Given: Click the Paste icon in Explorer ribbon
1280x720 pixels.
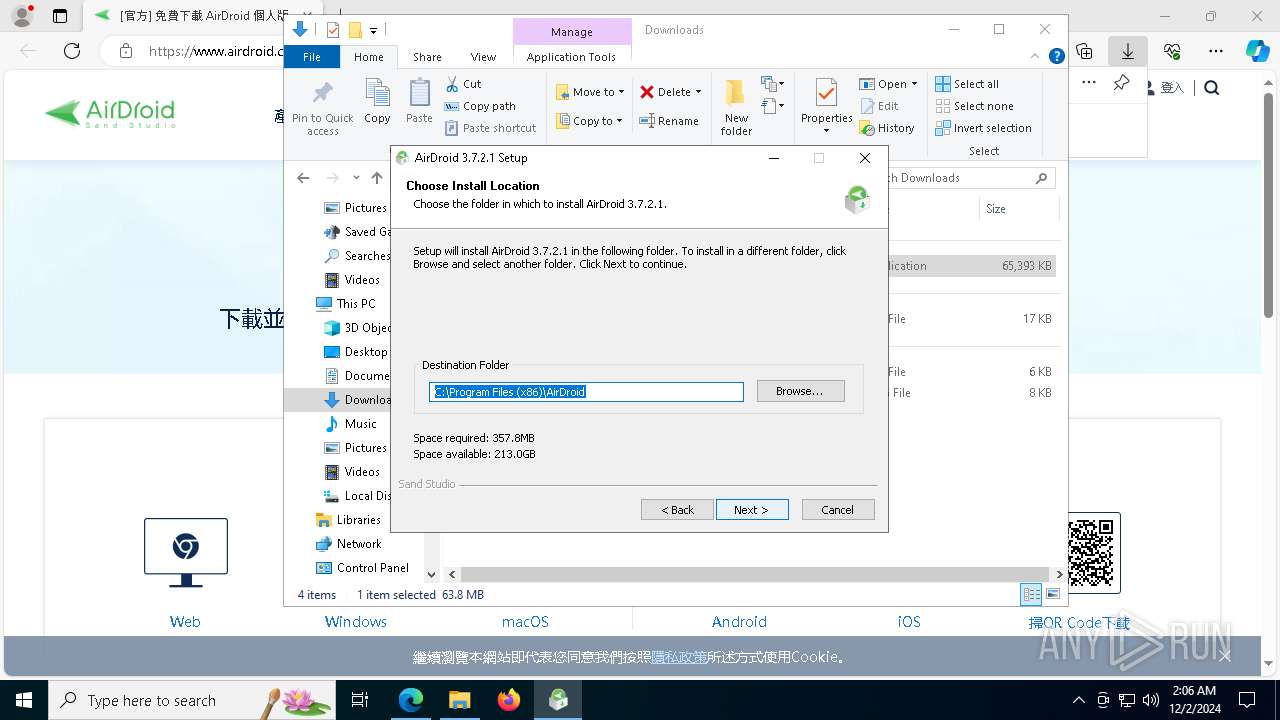Looking at the screenshot, I should pyautogui.click(x=419, y=102).
